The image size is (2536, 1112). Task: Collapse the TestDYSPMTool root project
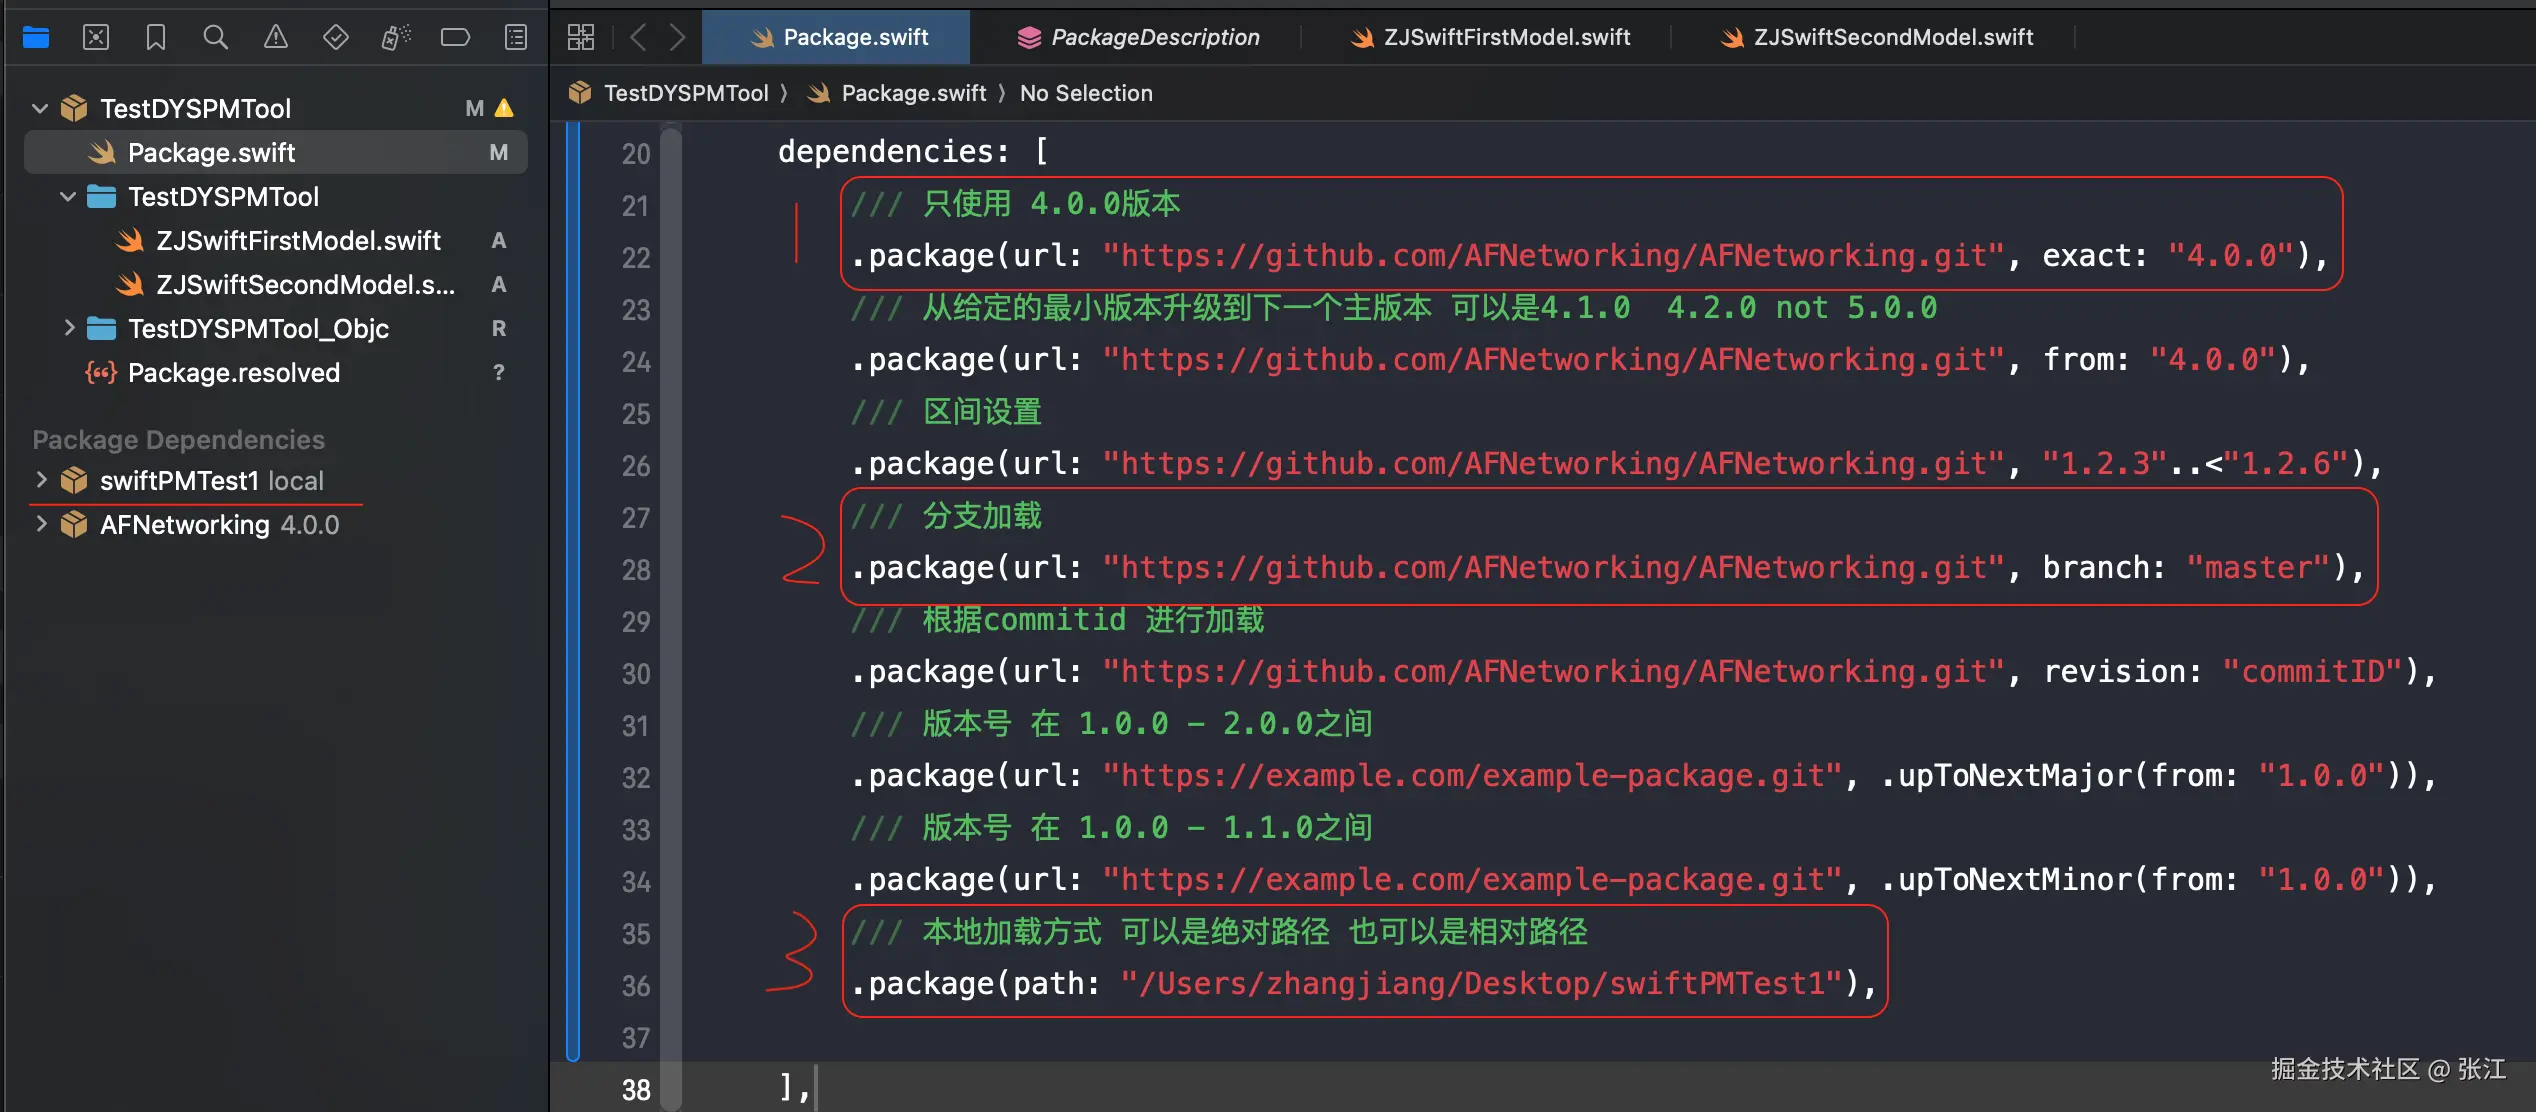tap(40, 108)
